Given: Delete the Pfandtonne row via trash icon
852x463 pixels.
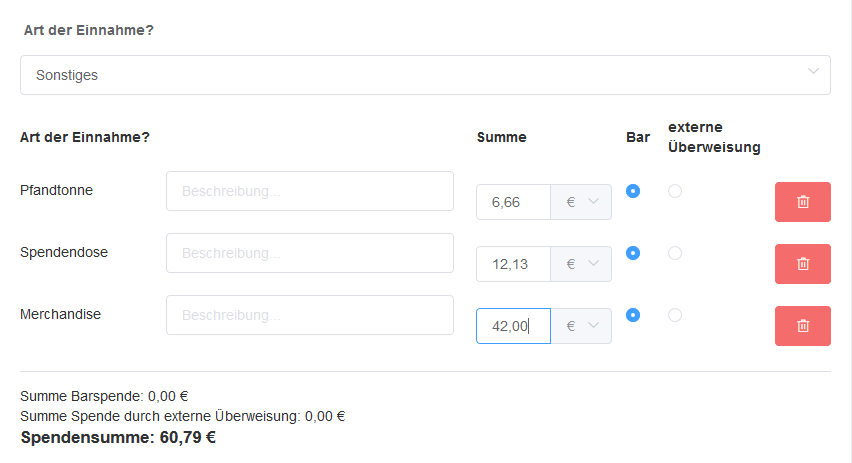Looking at the screenshot, I should (x=802, y=202).
